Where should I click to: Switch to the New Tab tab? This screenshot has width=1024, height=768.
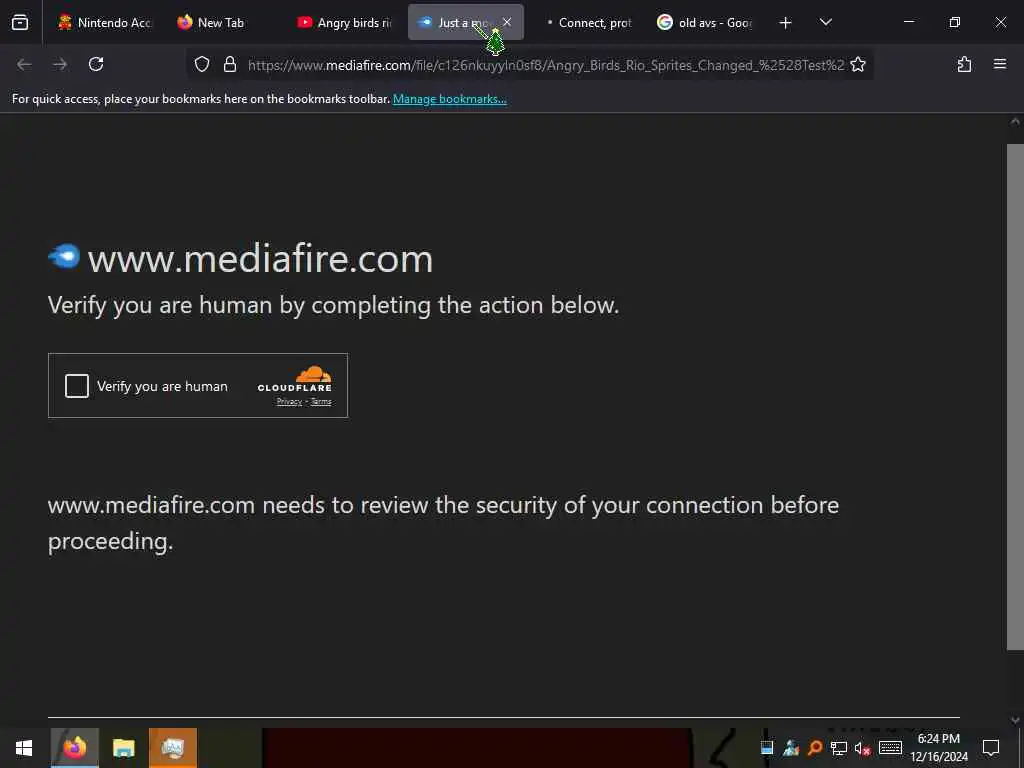(221, 22)
